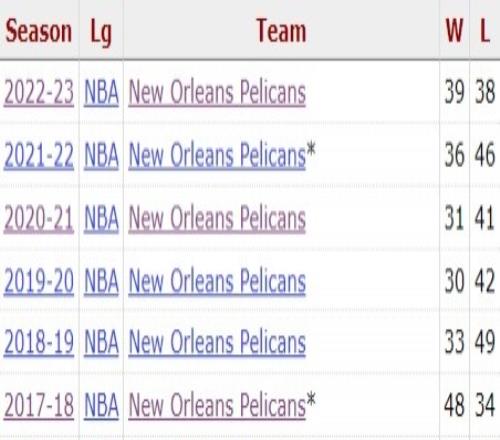Open the 2021-22 season link
The image size is (500, 440).
pos(39,155)
